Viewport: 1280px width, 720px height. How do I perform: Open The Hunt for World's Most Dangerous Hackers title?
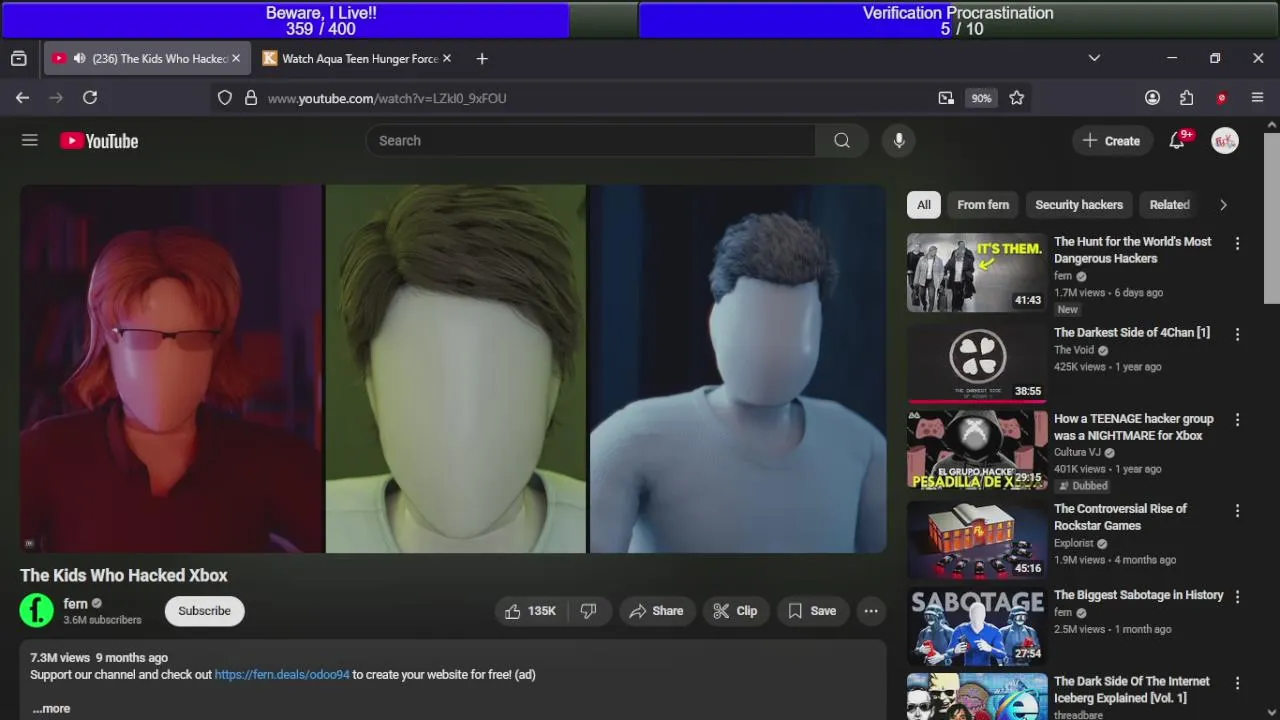(1132, 250)
